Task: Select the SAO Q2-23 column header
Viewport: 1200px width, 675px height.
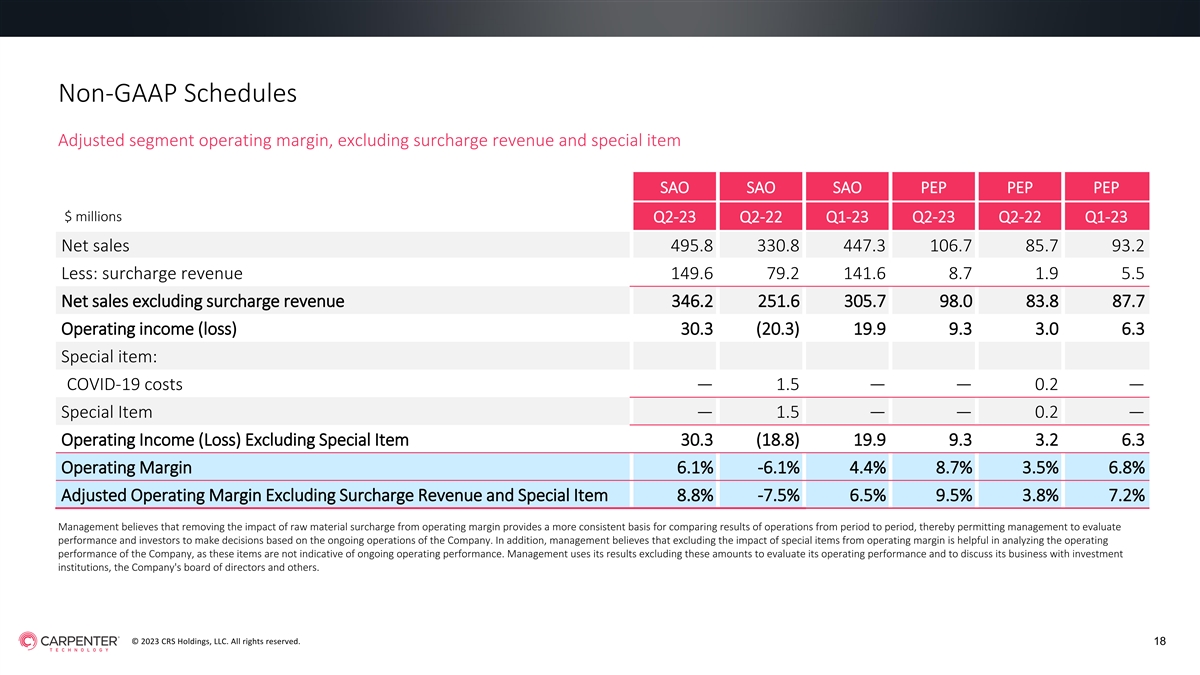Action: [673, 202]
